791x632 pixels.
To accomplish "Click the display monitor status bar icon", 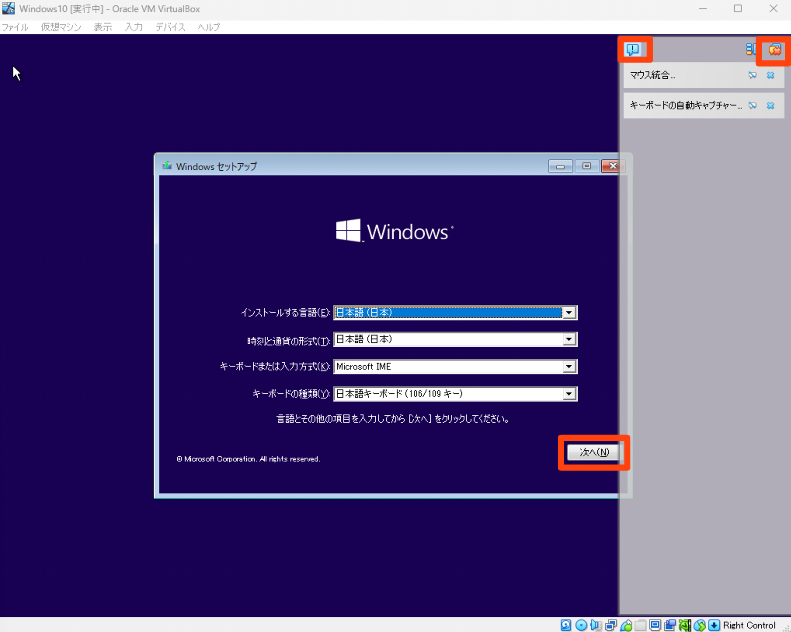I will (x=655, y=625).
